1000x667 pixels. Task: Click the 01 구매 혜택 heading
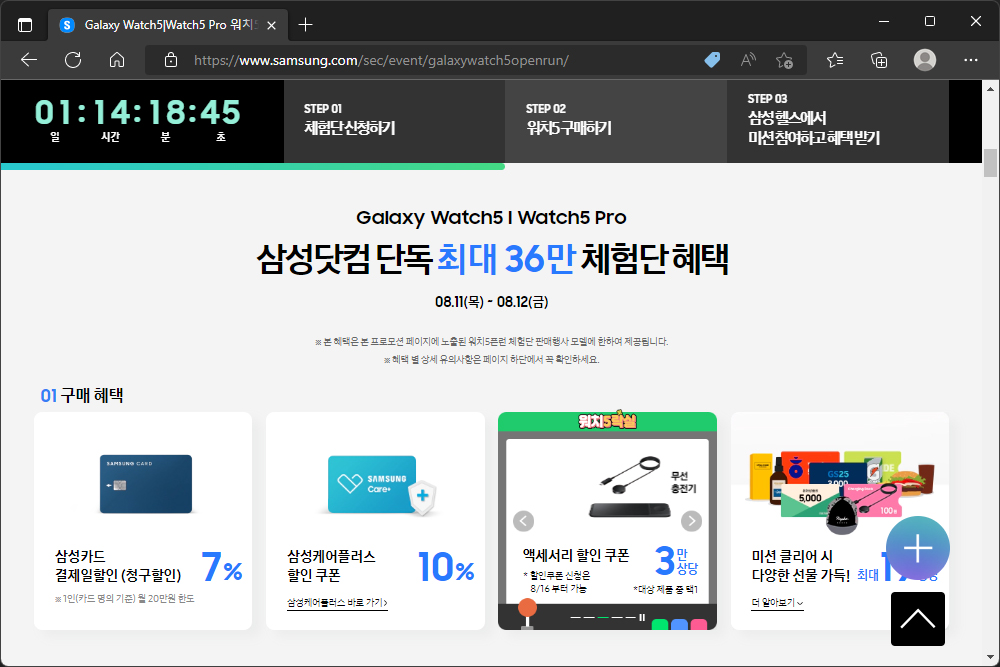pos(82,395)
